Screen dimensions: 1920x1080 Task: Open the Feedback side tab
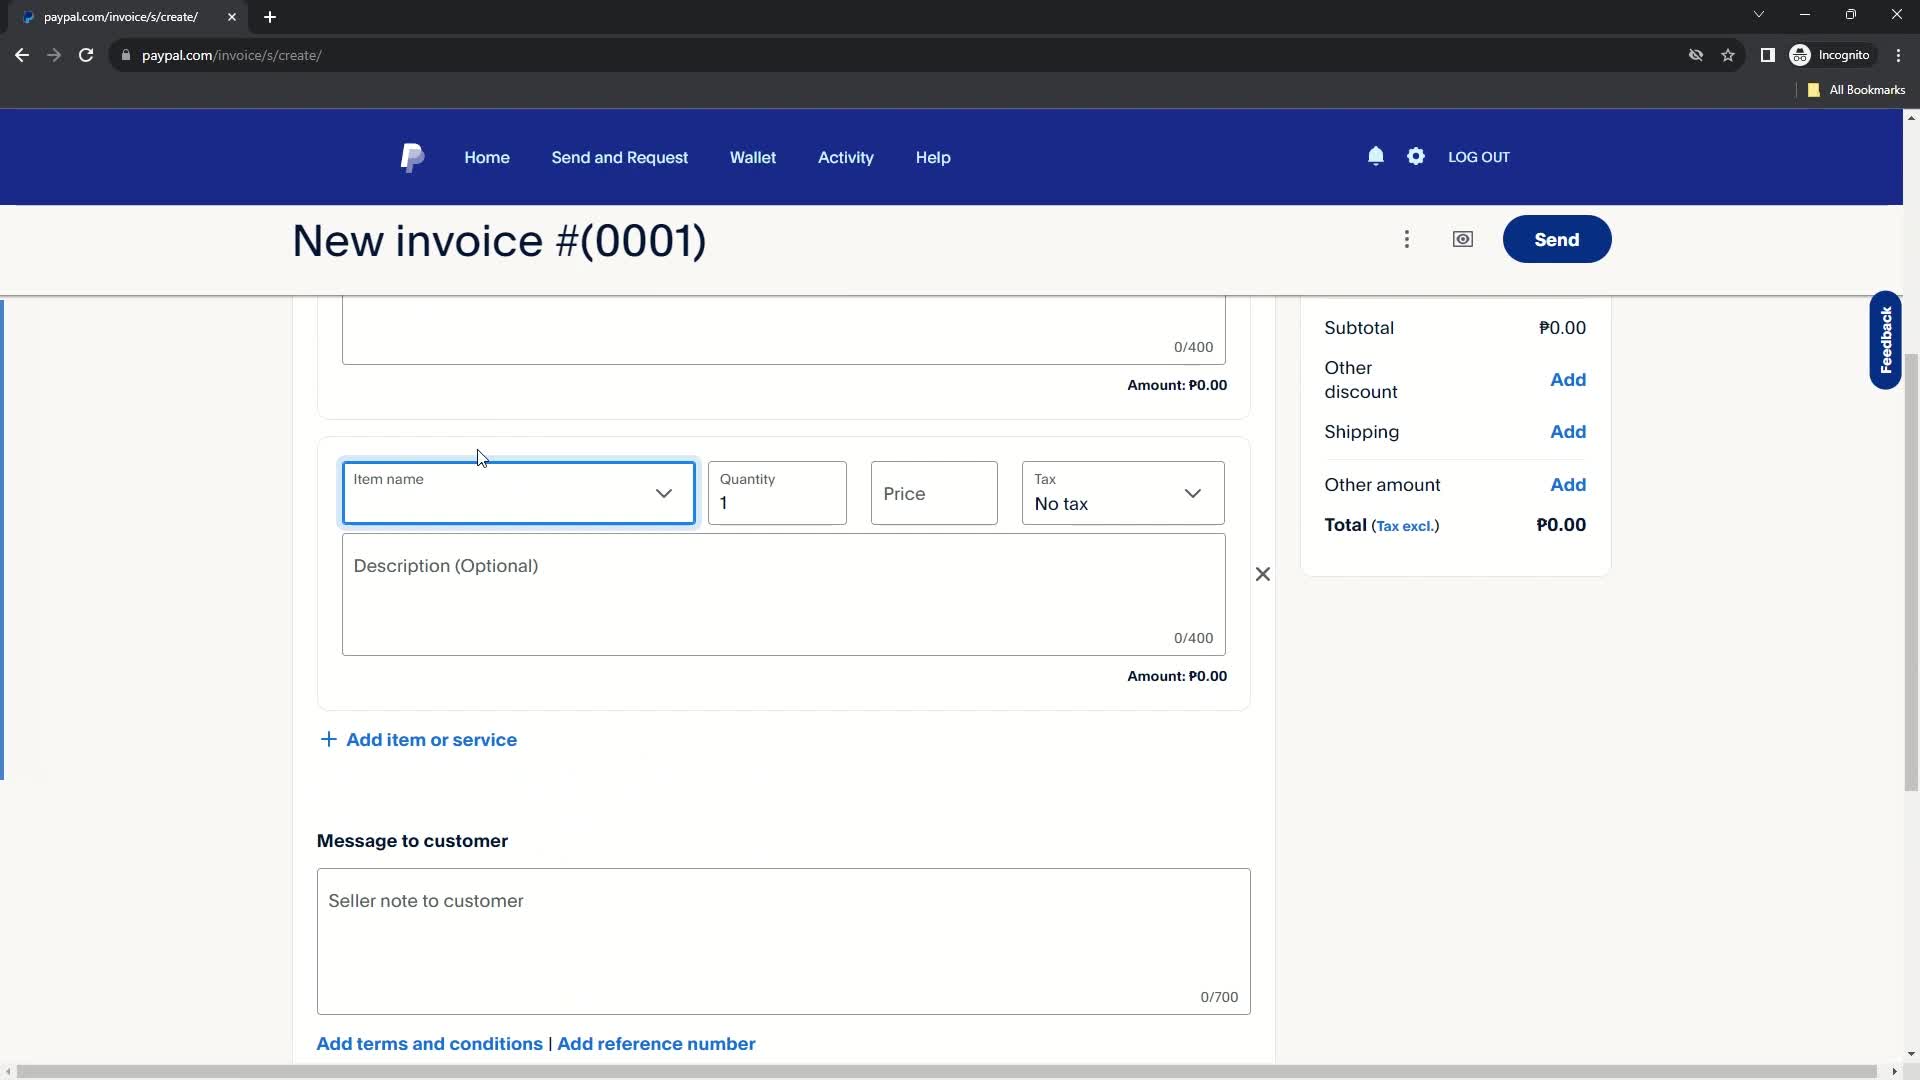(x=1886, y=340)
